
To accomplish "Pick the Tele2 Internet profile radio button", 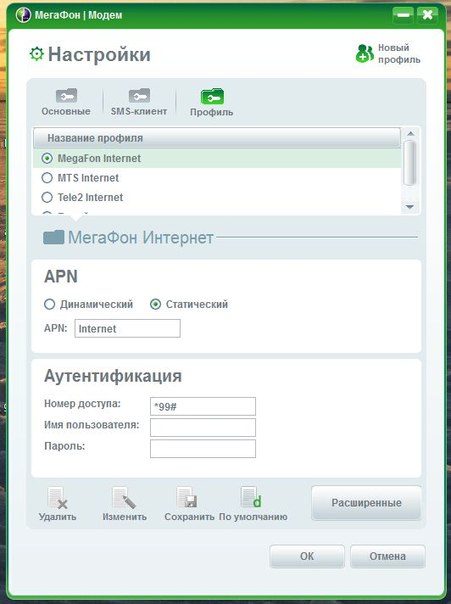I will coord(47,197).
